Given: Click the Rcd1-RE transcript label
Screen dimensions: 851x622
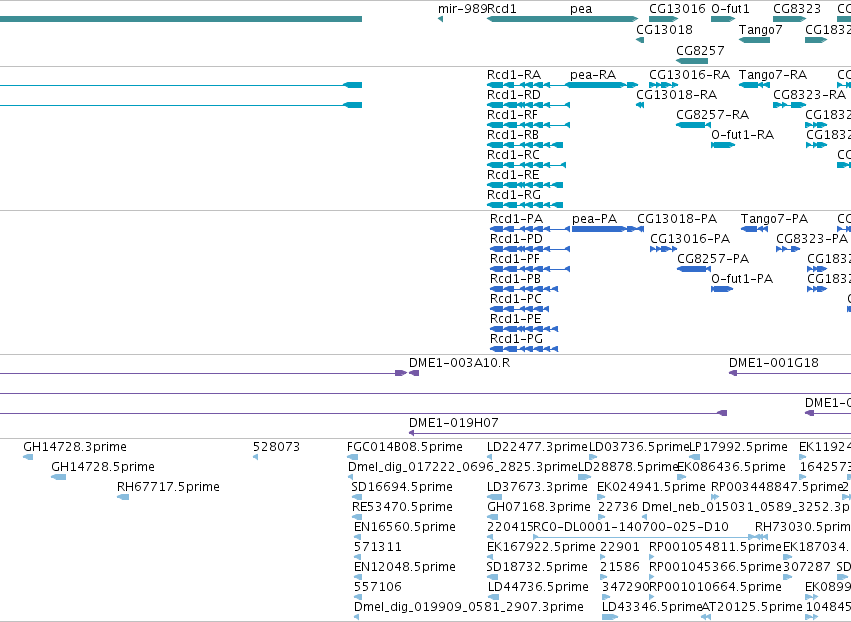Looking at the screenshot, I should click(x=513, y=175).
